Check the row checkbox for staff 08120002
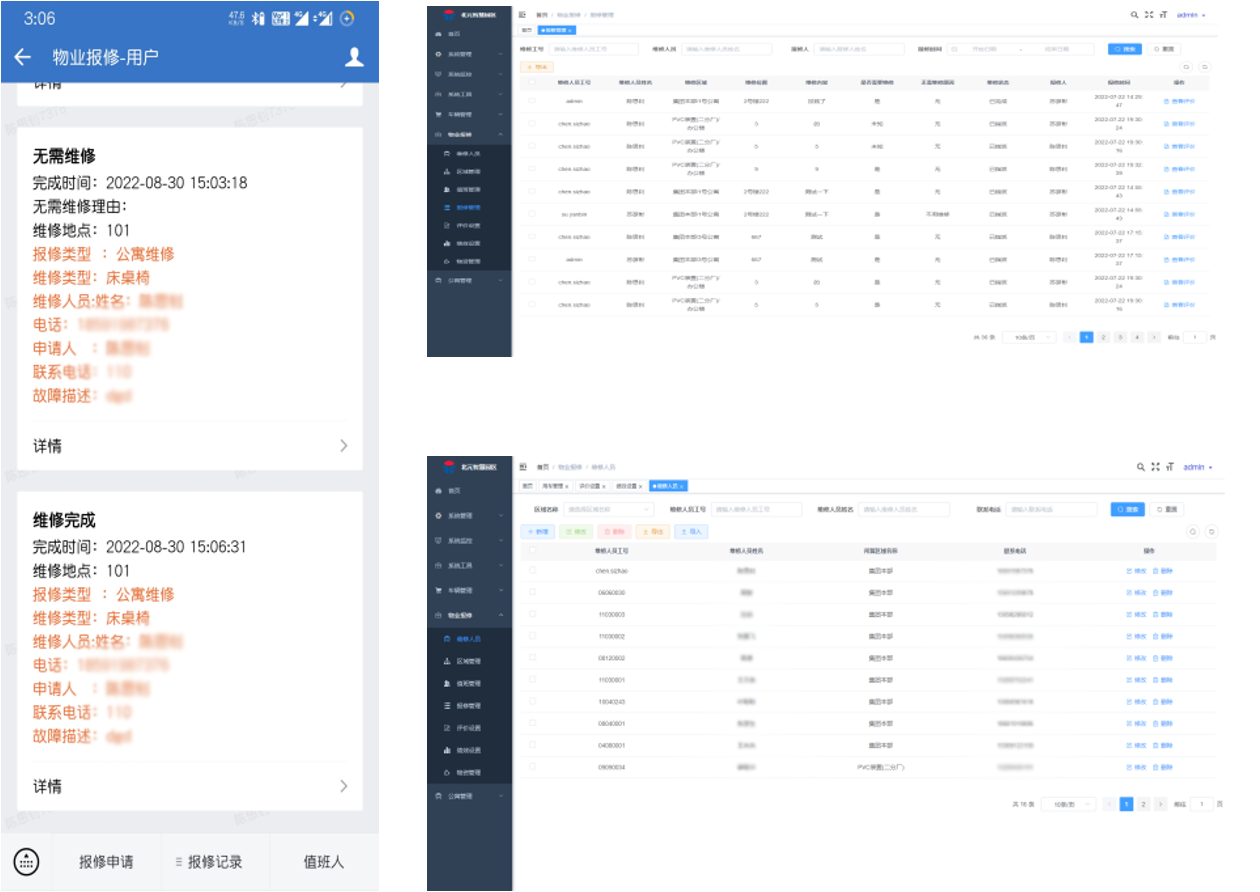The width and height of the screenshot is (1260, 892). [532, 658]
